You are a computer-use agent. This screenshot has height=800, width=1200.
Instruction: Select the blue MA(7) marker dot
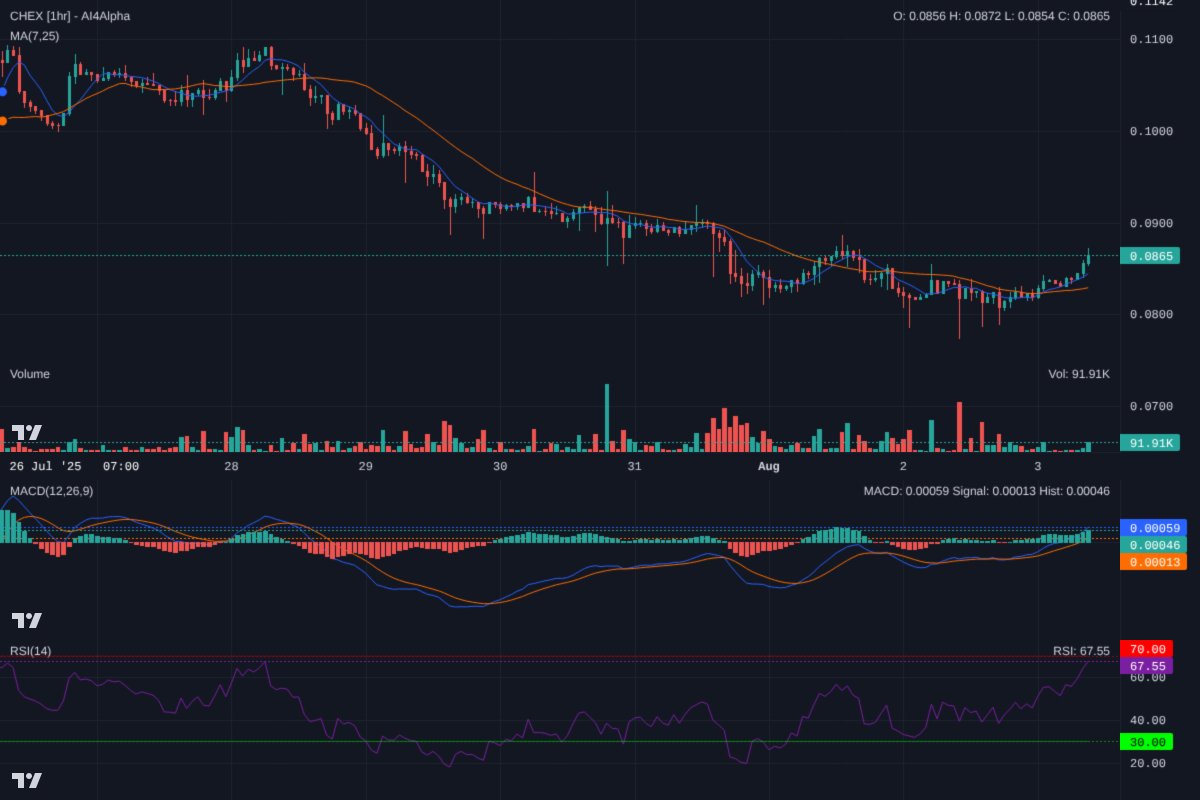(x=2, y=92)
